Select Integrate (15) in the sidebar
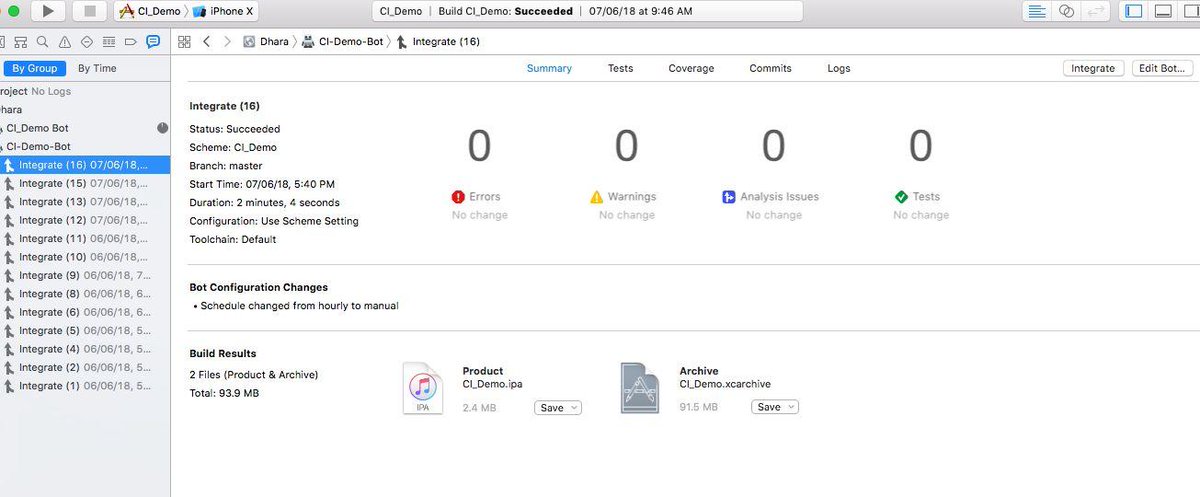Viewport: 1200px width, 497px height. point(85,183)
